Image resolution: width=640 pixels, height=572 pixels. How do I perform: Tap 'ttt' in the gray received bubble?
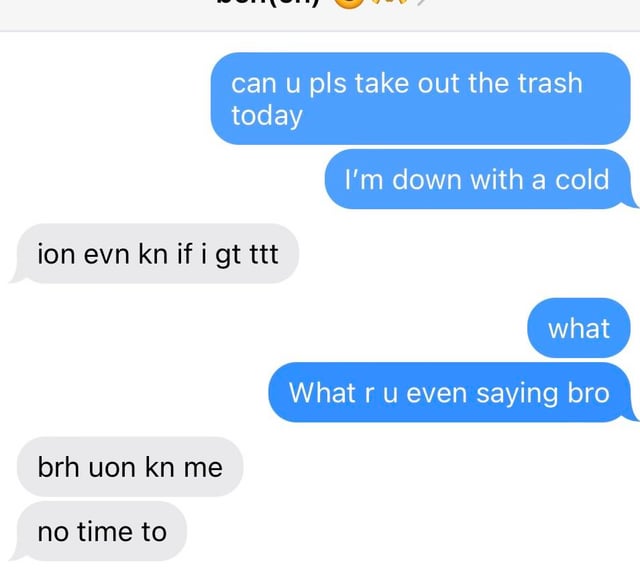264,254
